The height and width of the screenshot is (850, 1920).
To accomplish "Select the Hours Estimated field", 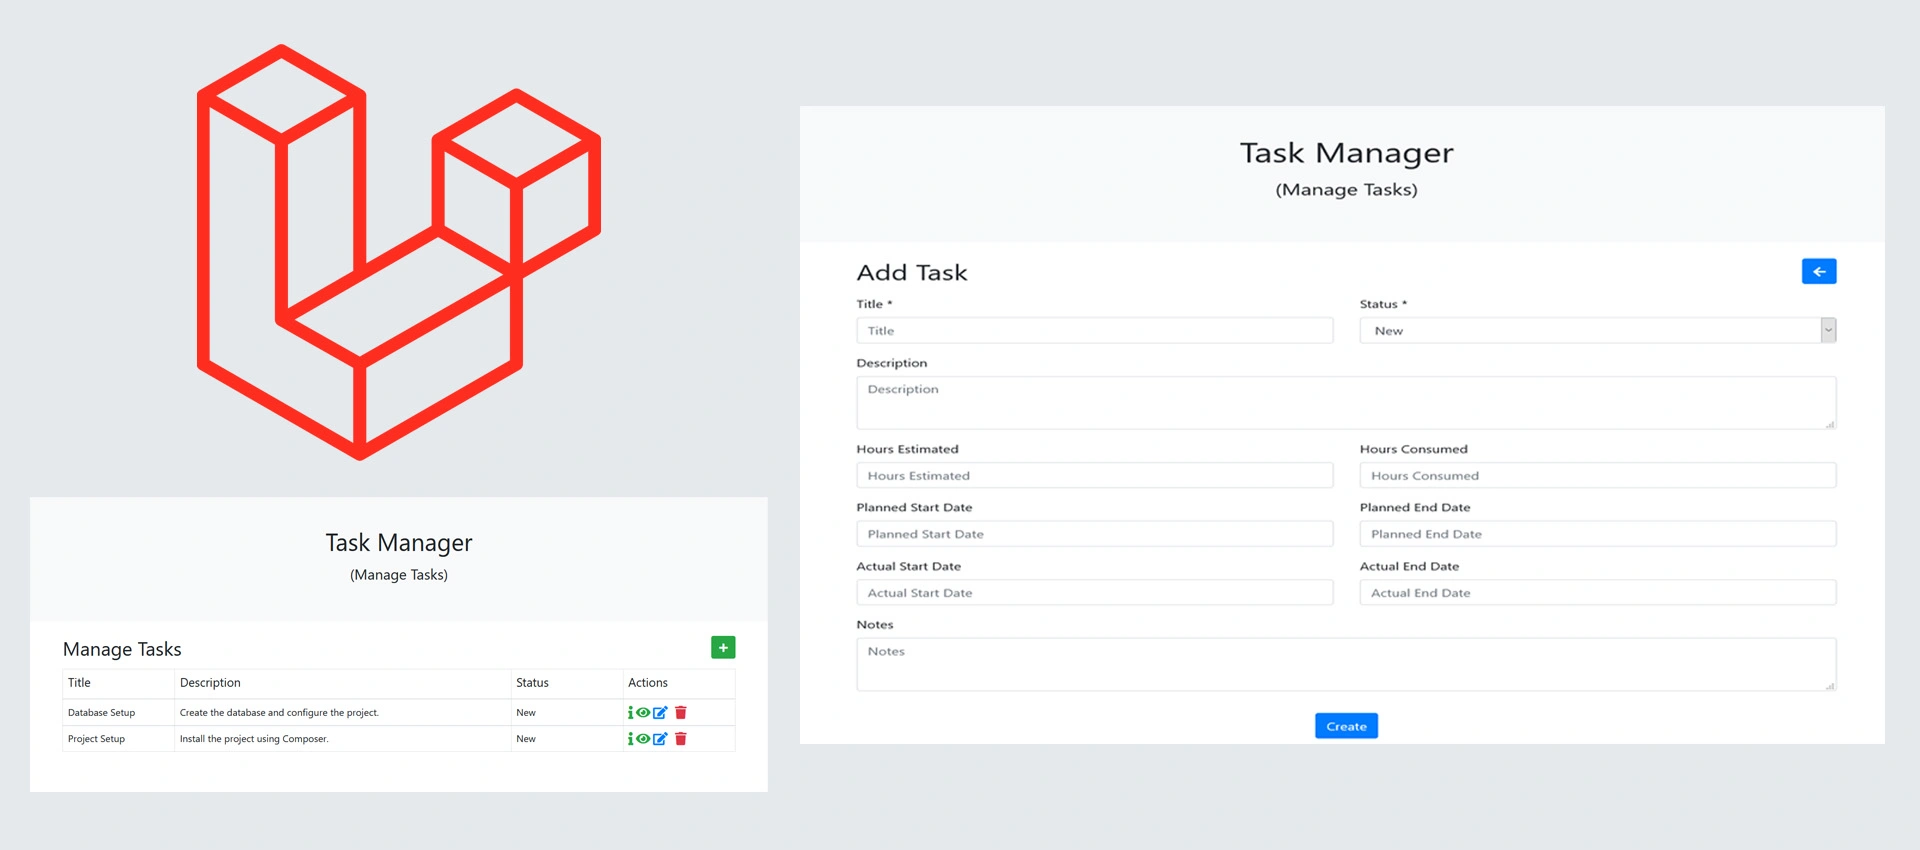I will click(x=1095, y=476).
